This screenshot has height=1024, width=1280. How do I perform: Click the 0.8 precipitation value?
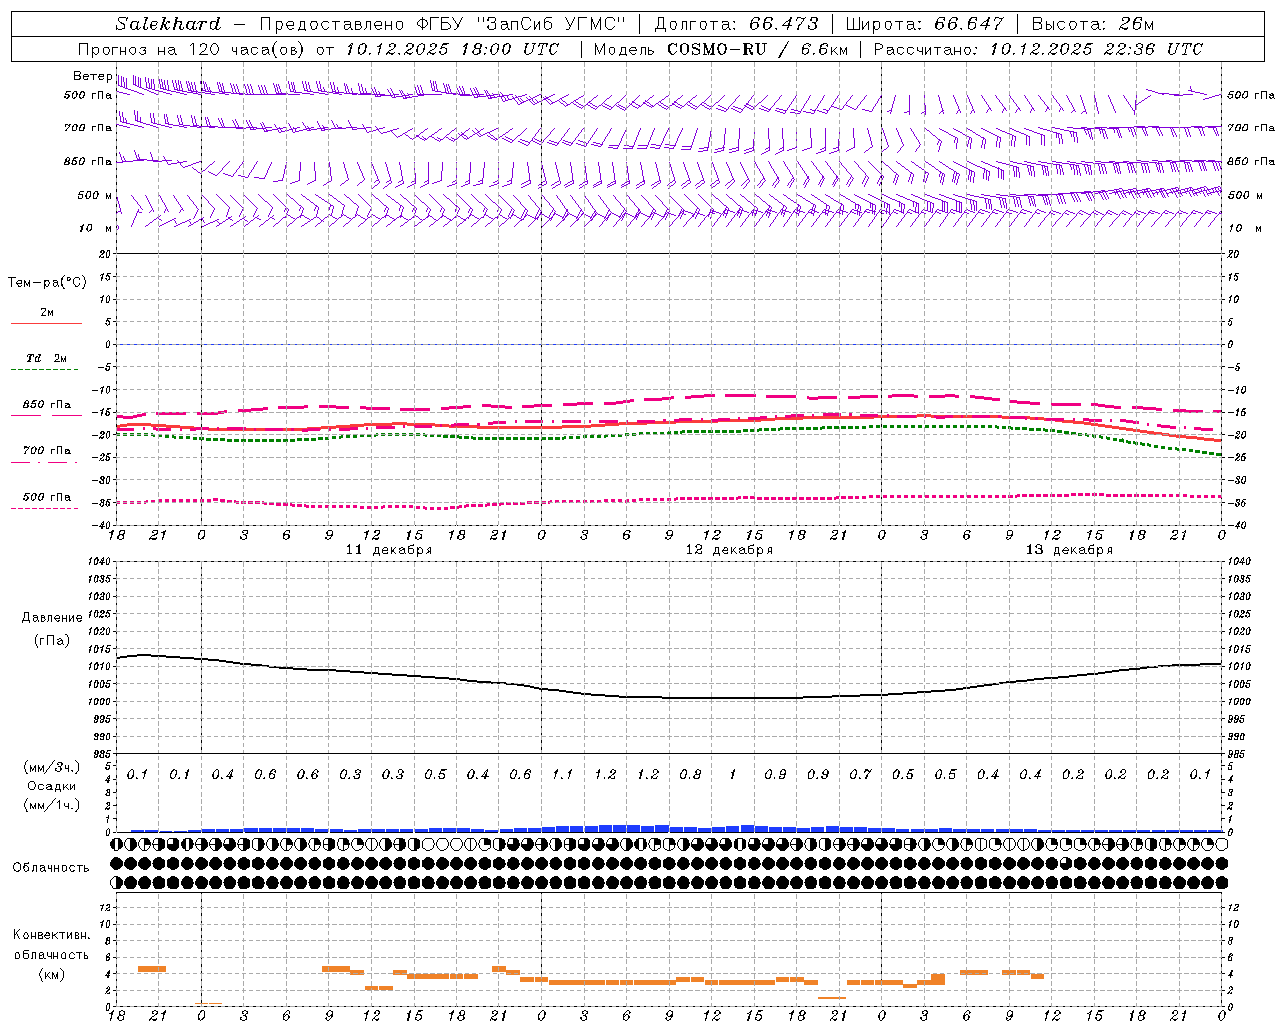pos(690,774)
